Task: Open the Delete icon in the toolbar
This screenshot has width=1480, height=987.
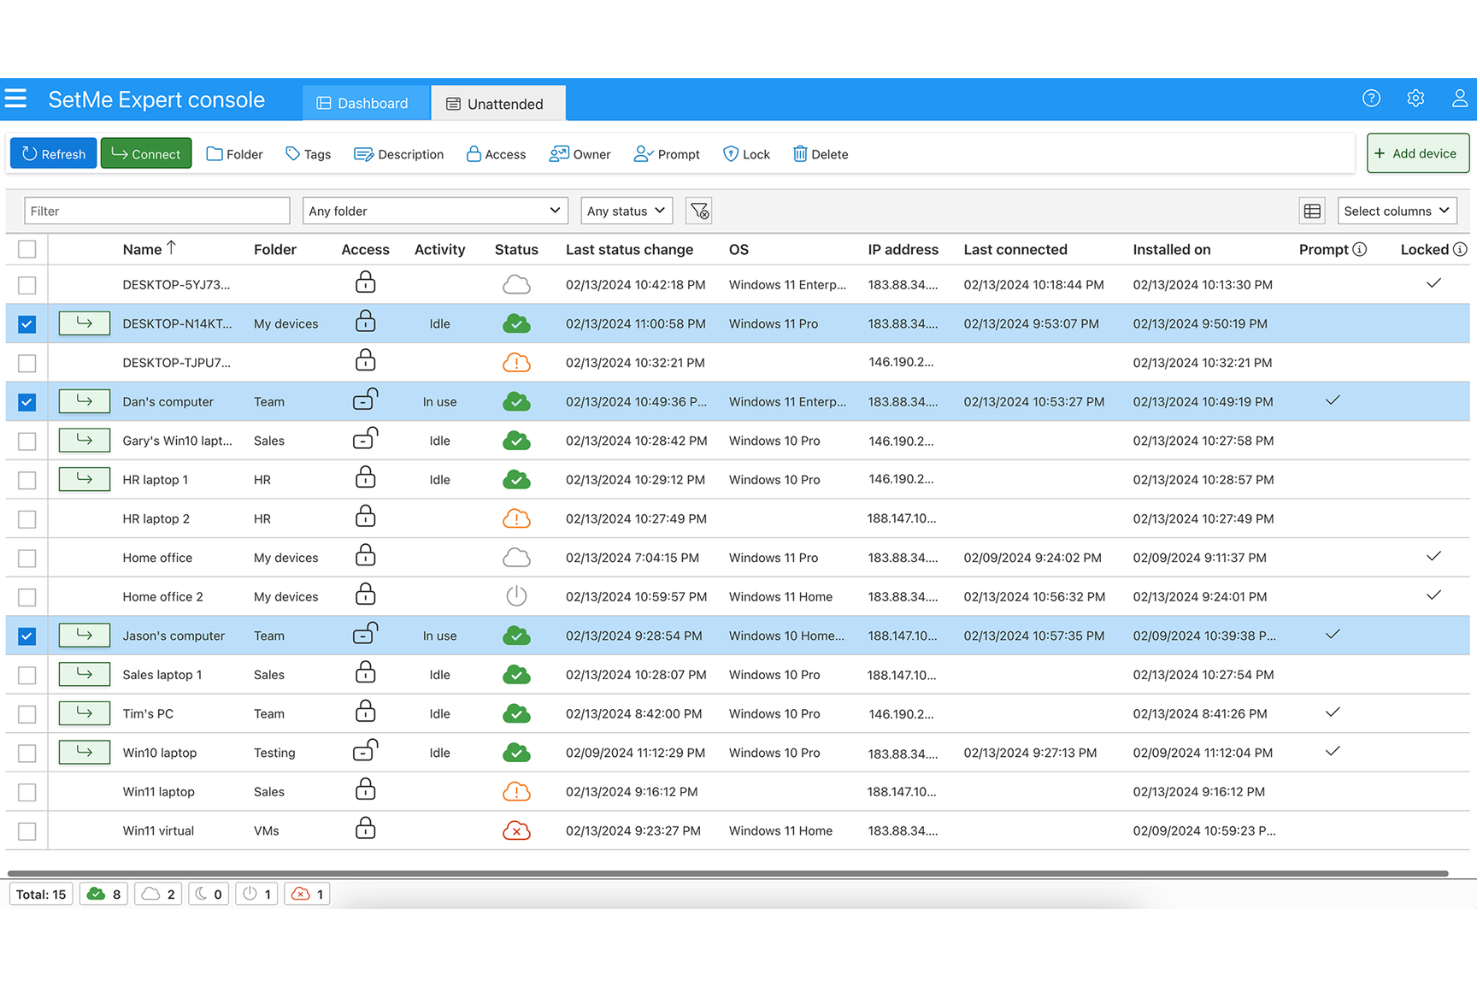Action: click(x=800, y=153)
